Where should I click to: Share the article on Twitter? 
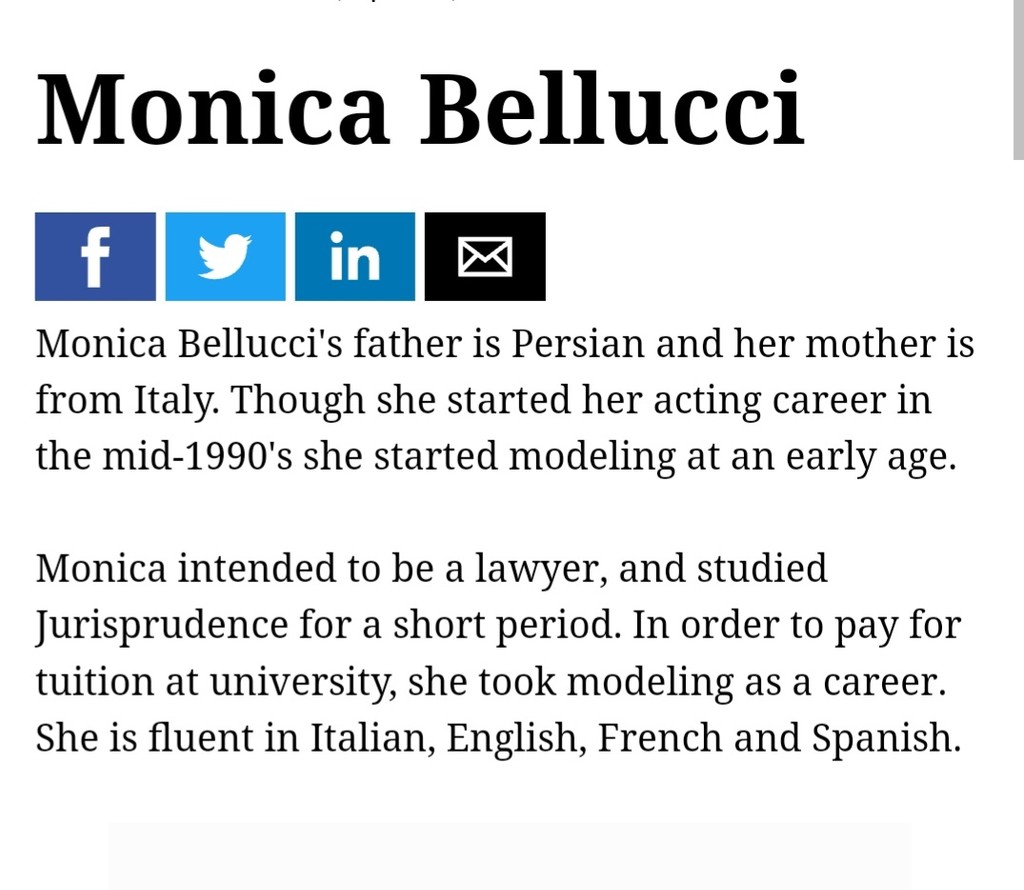point(225,257)
